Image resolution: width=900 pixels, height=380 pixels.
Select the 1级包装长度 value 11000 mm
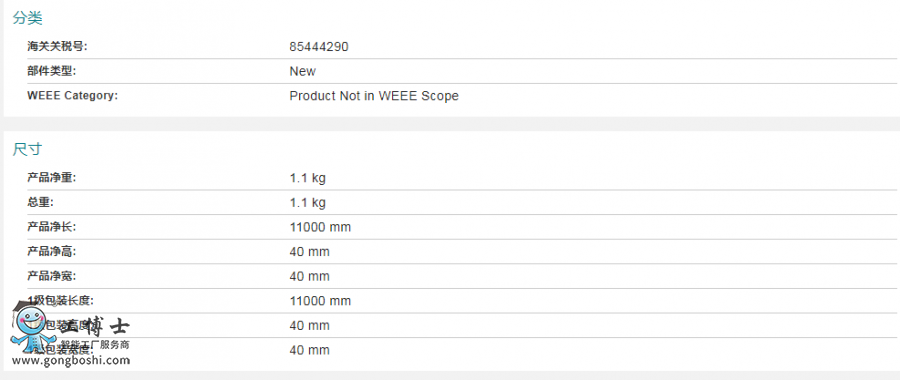click(x=320, y=301)
